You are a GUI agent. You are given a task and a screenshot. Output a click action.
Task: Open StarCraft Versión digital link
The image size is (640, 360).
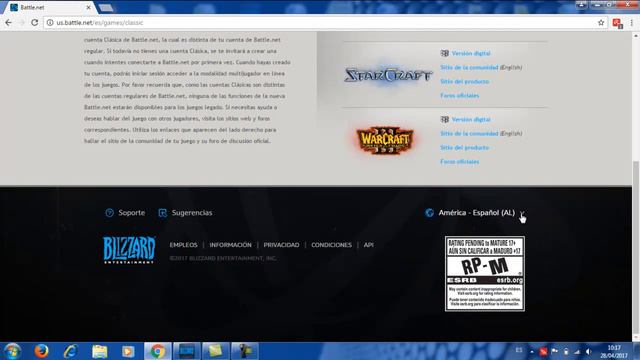click(x=471, y=53)
